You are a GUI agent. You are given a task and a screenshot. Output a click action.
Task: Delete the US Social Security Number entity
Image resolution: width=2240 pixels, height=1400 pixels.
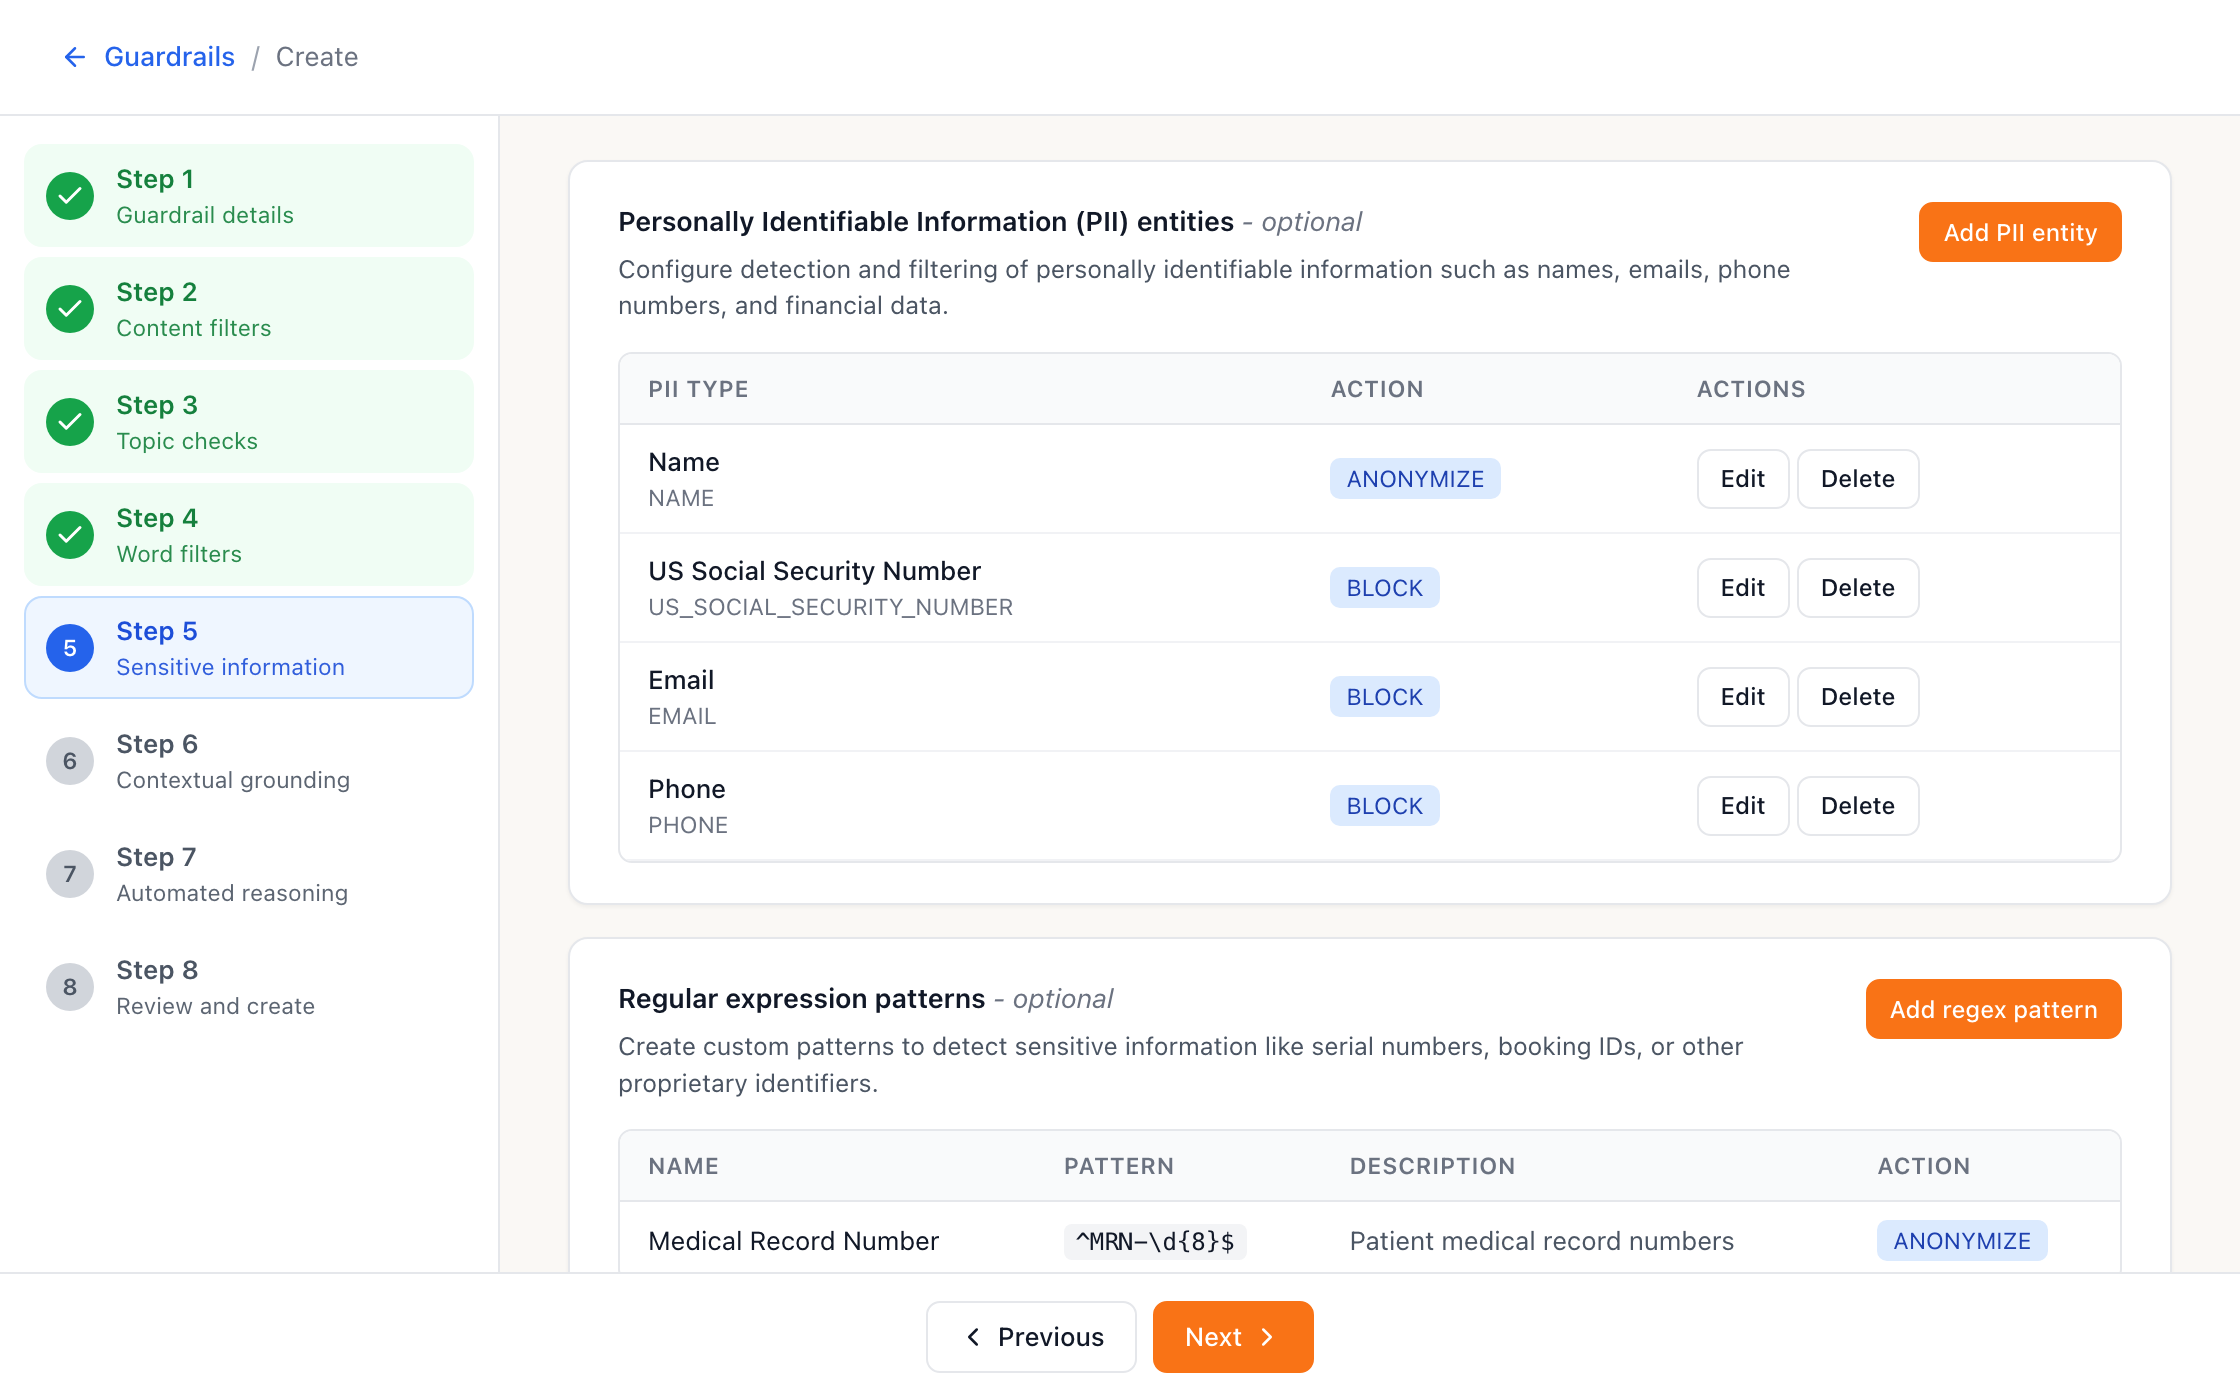(x=1858, y=588)
